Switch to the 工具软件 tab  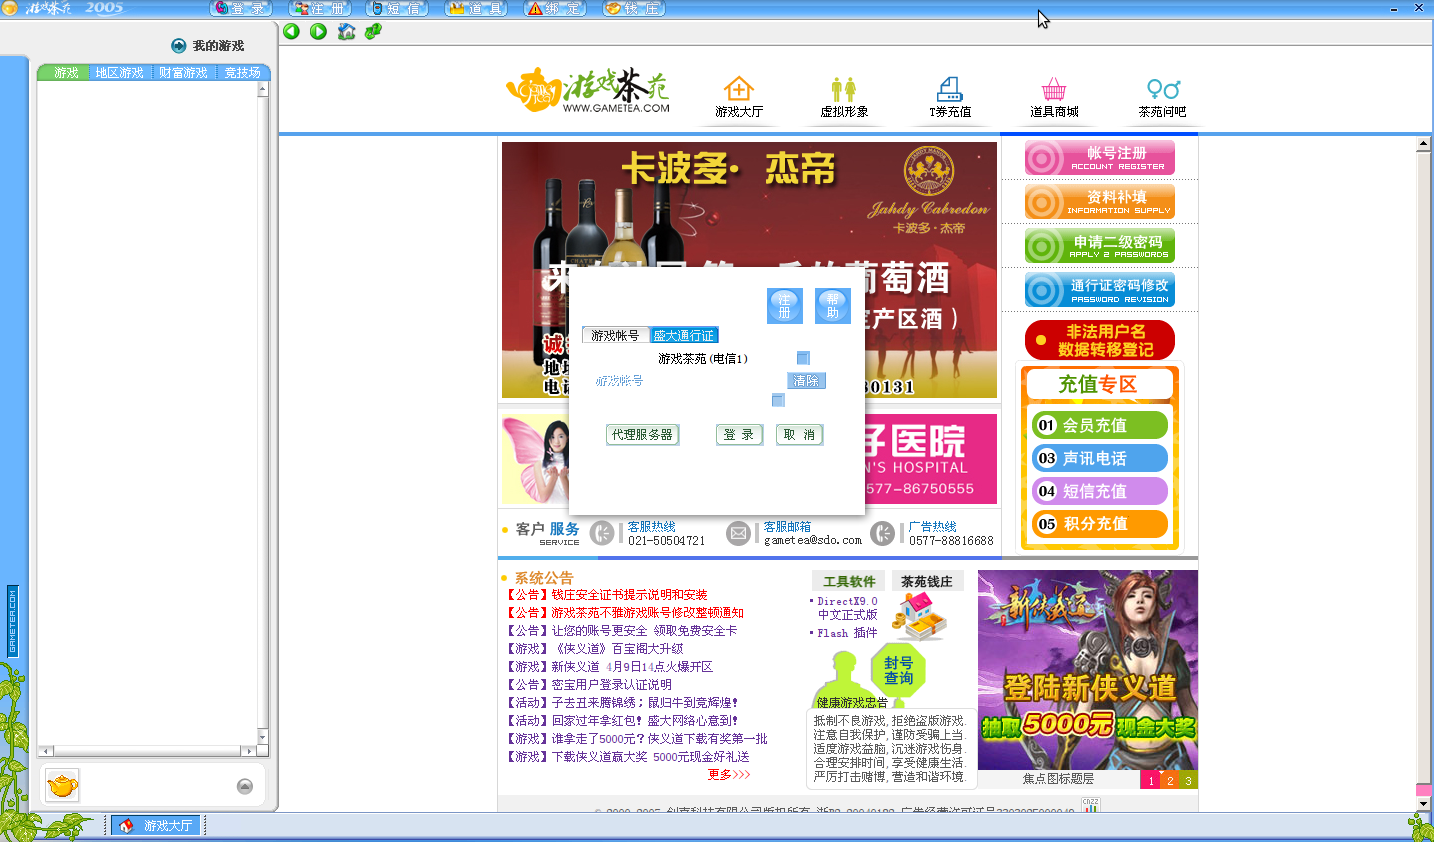click(849, 581)
